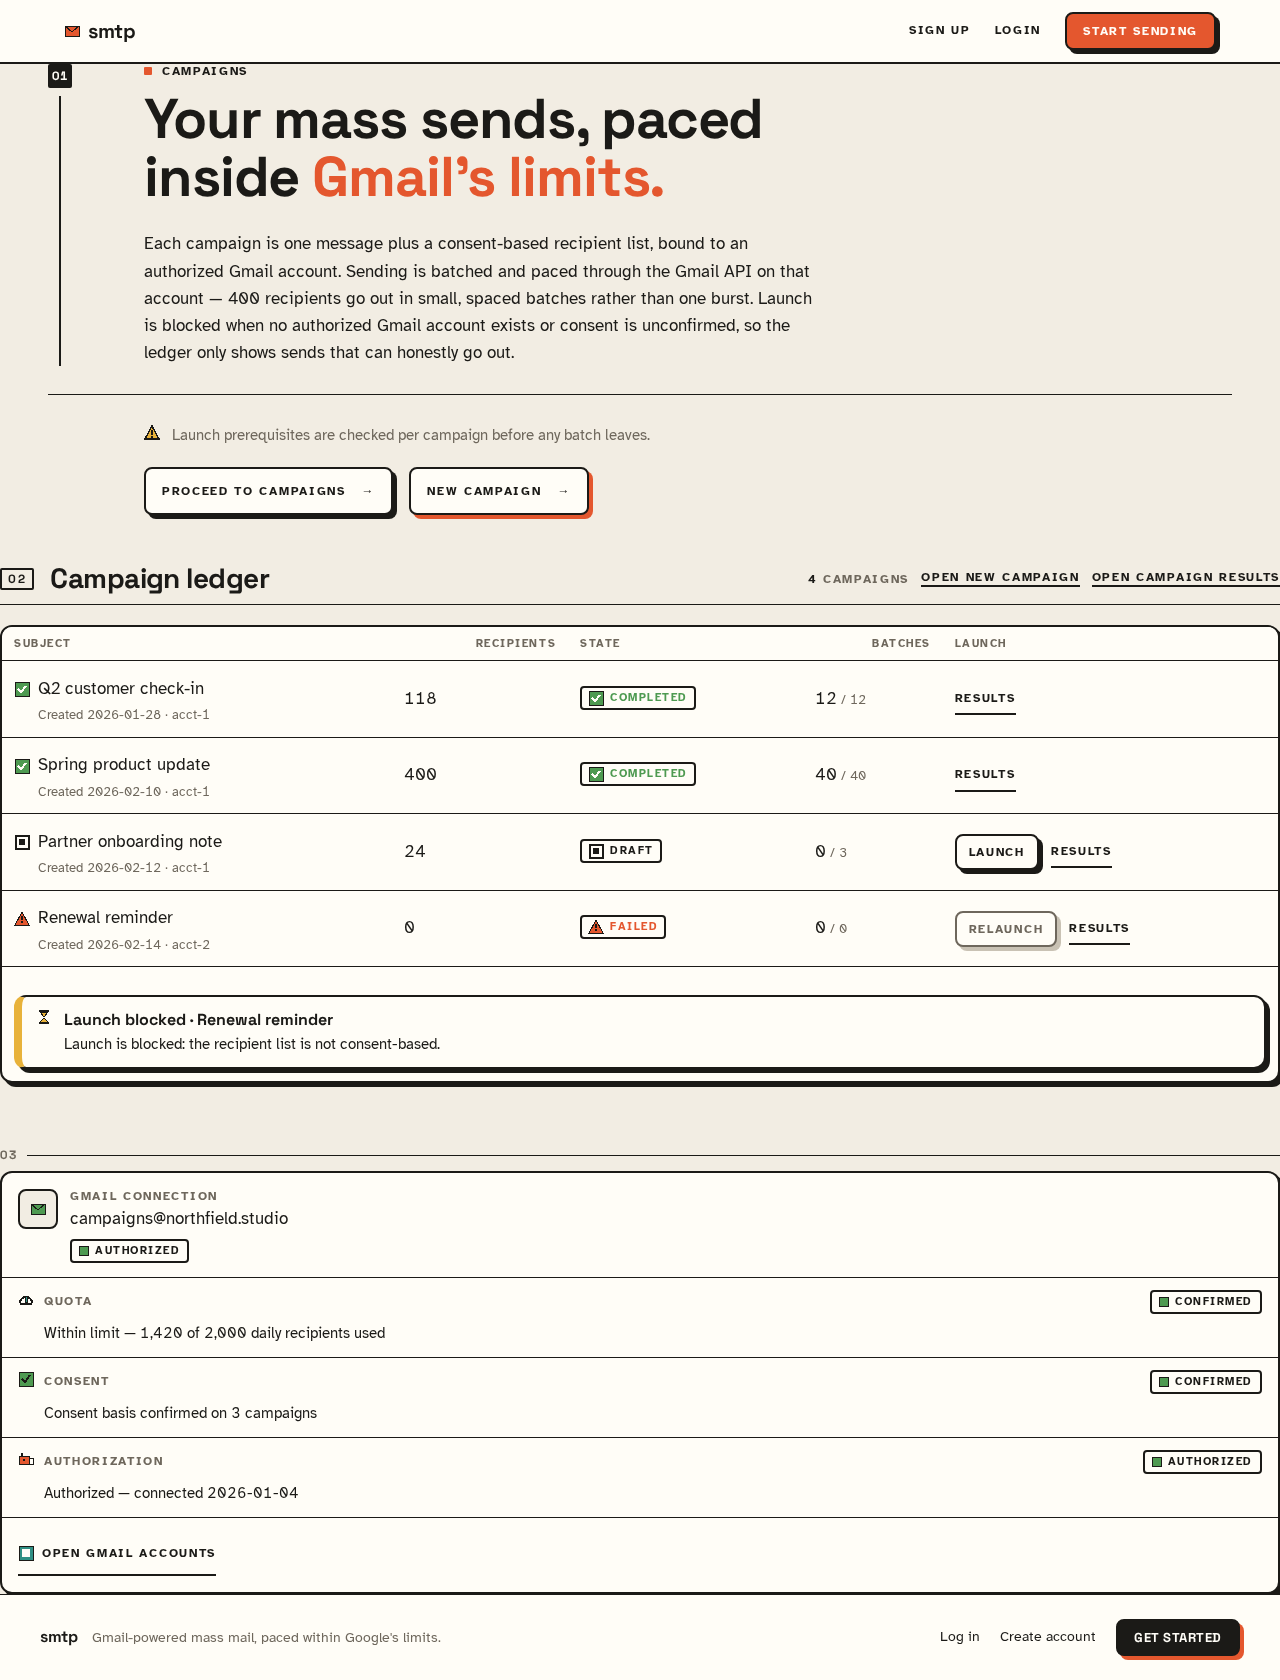The width and height of the screenshot is (1280, 1680).
Task: Click the Completed badge on Spring product update
Action: pyautogui.click(x=638, y=774)
